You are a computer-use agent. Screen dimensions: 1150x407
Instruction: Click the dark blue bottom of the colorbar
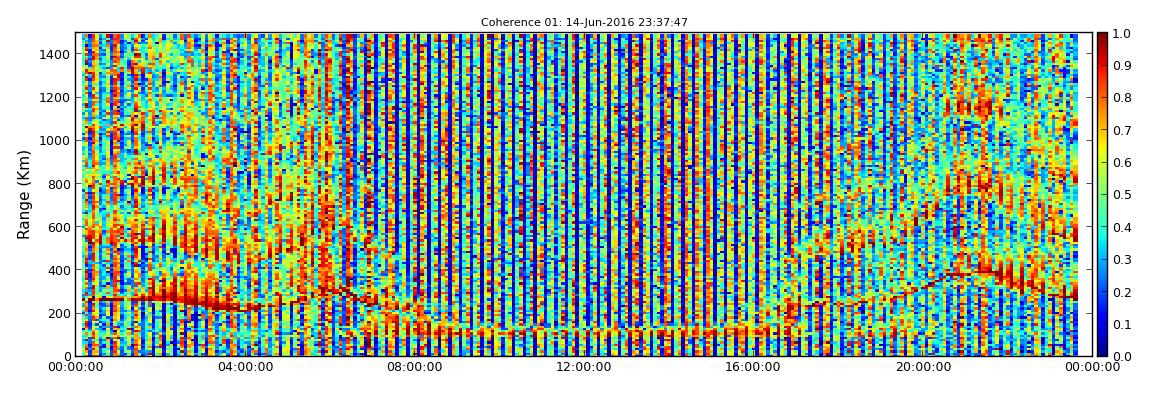pos(1103,351)
